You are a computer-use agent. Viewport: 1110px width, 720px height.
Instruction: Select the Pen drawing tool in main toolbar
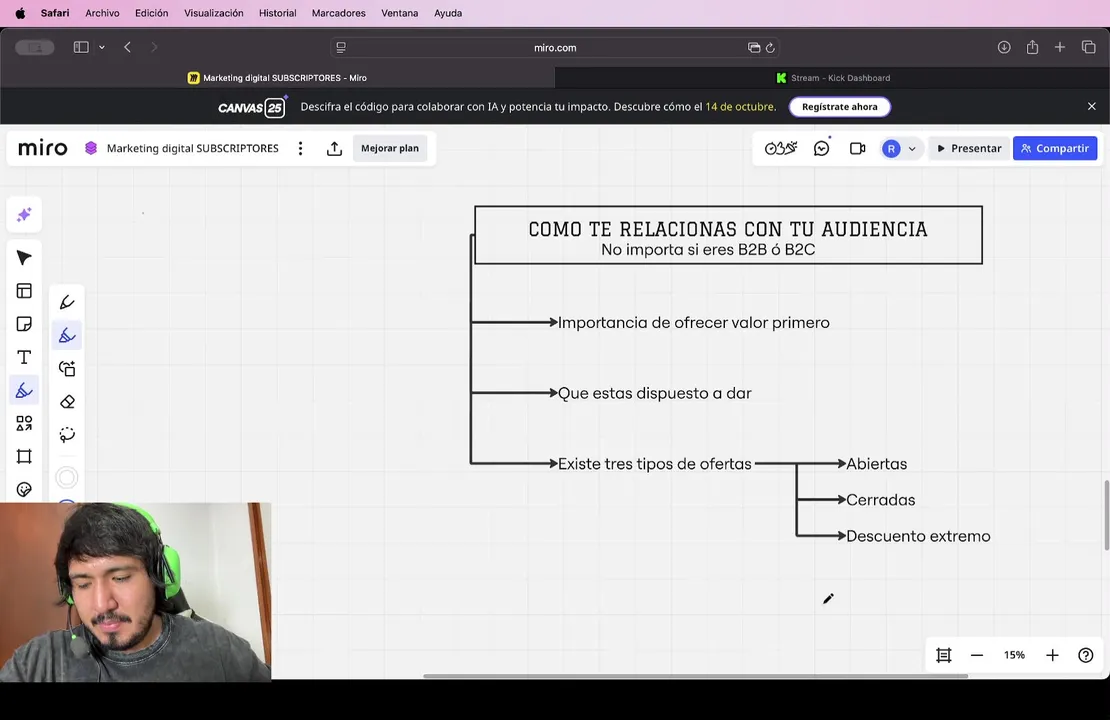pos(24,390)
